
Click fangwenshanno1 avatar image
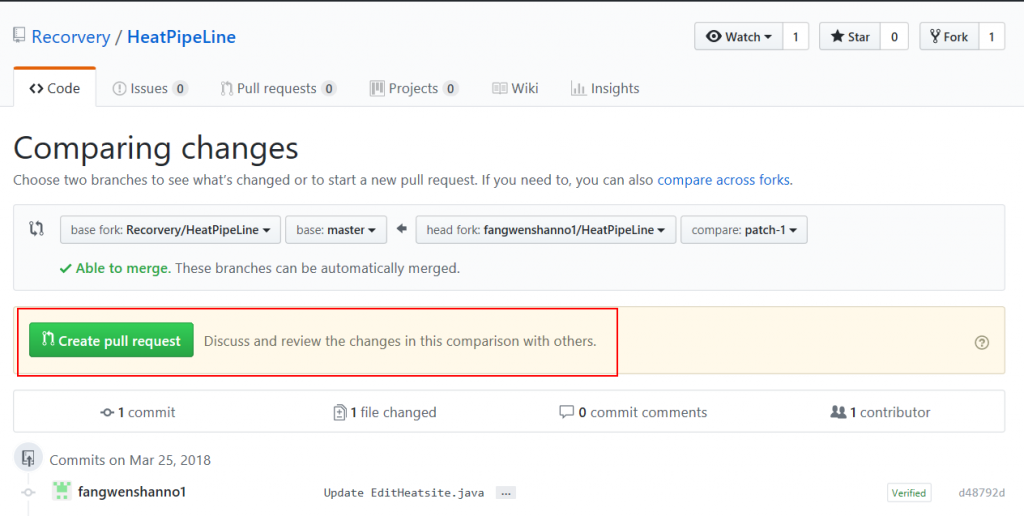point(61,491)
